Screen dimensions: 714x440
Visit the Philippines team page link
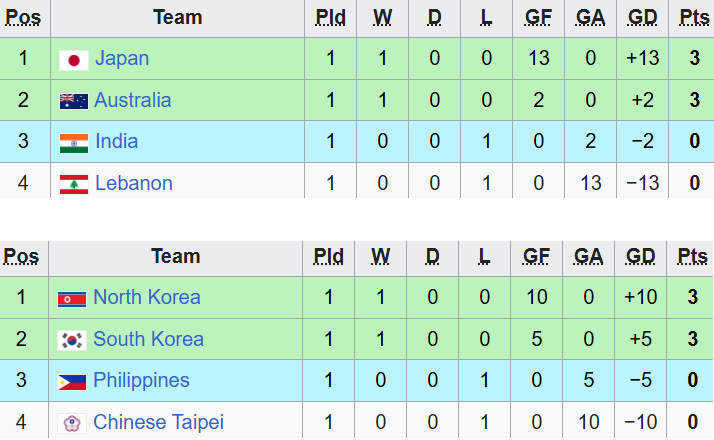click(141, 380)
